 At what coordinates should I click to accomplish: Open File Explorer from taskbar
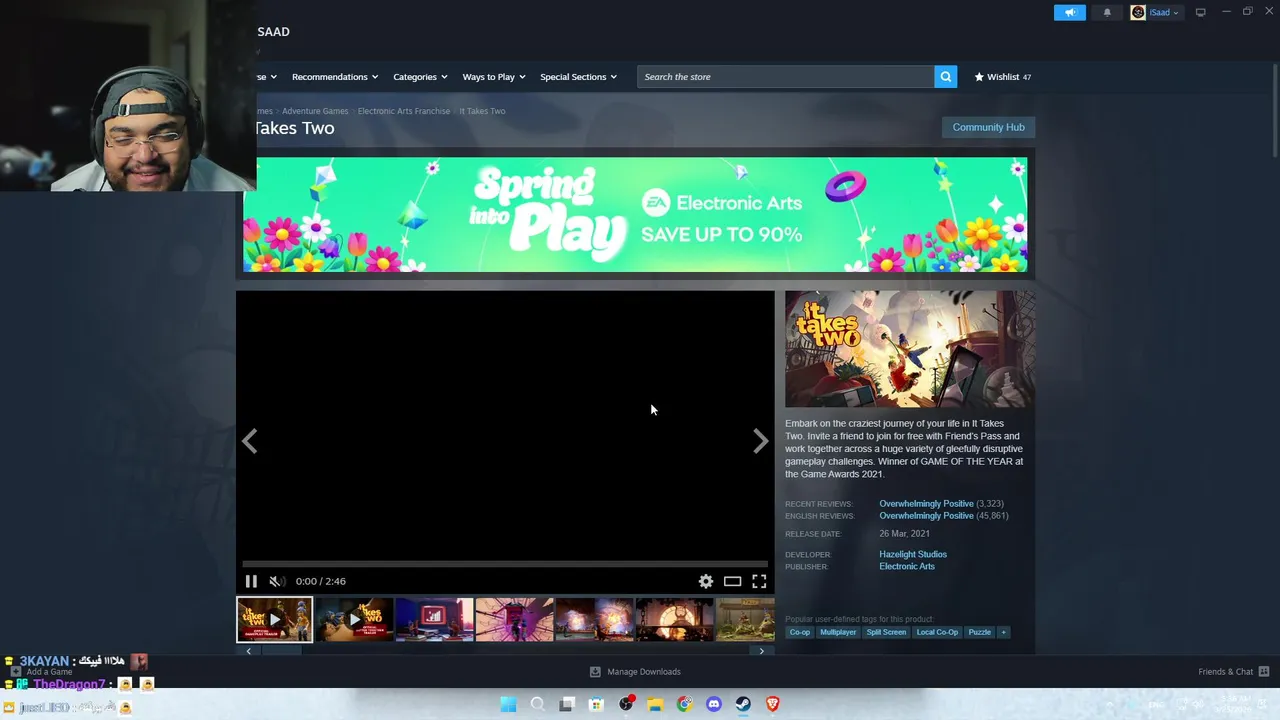click(655, 705)
